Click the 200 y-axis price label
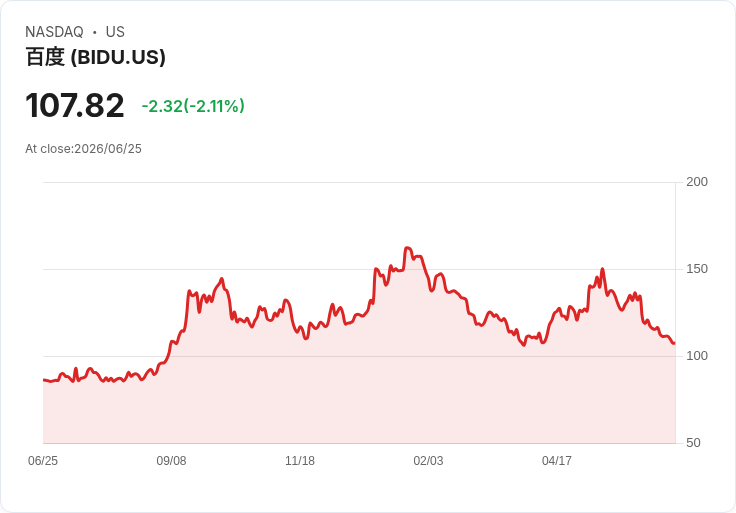 click(x=697, y=182)
